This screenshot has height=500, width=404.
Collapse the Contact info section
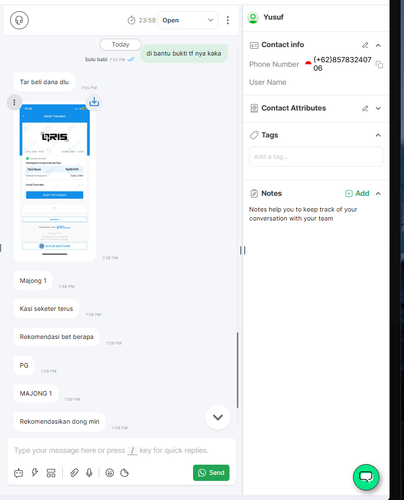coord(378,45)
